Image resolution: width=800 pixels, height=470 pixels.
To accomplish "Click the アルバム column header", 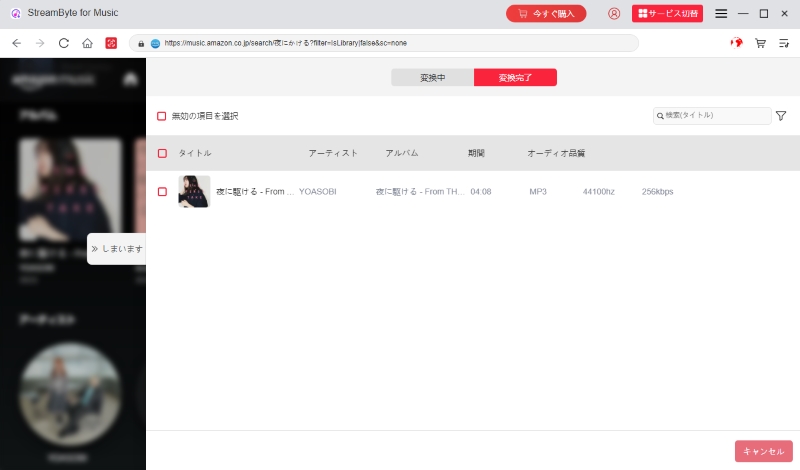I will [402, 153].
